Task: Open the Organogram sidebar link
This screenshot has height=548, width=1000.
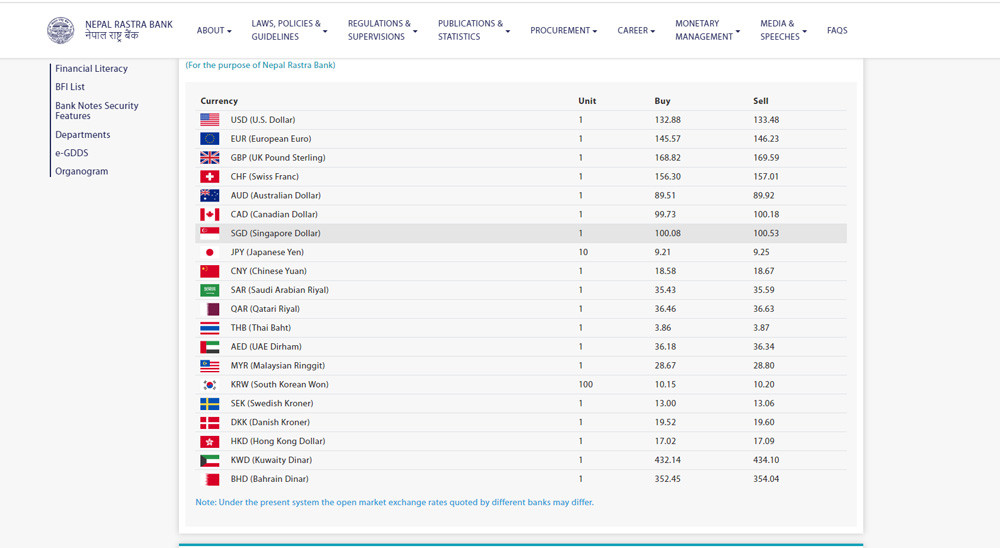Action: [x=82, y=171]
